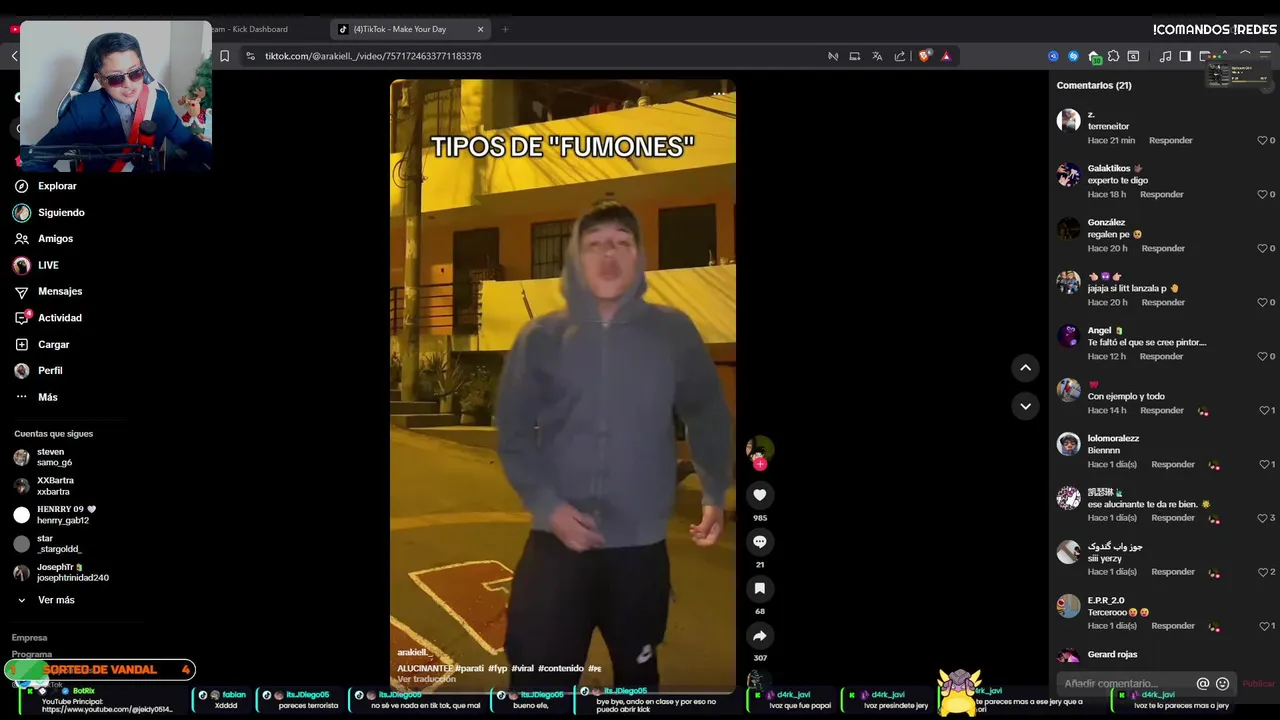Switch to Kick Dashboard browser tab
This screenshot has width=1280, height=720.
pyautogui.click(x=249, y=29)
